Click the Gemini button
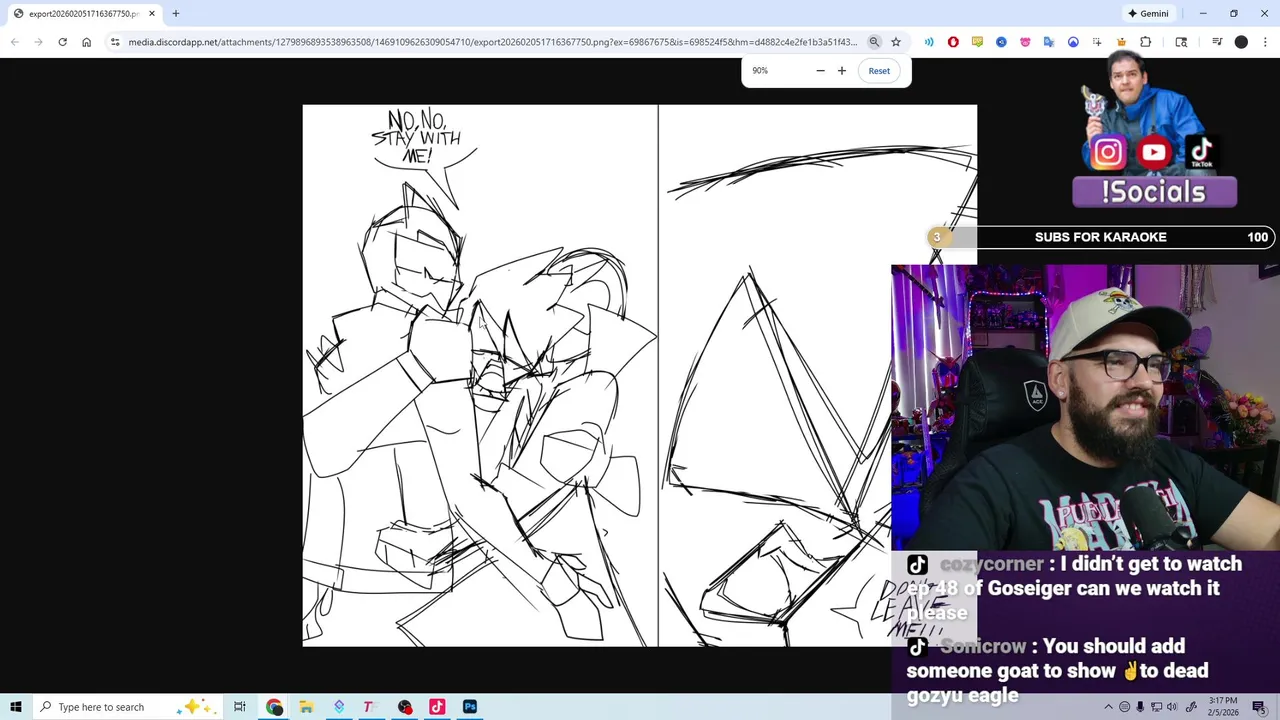This screenshot has height=720, width=1280. pyautogui.click(x=1148, y=13)
